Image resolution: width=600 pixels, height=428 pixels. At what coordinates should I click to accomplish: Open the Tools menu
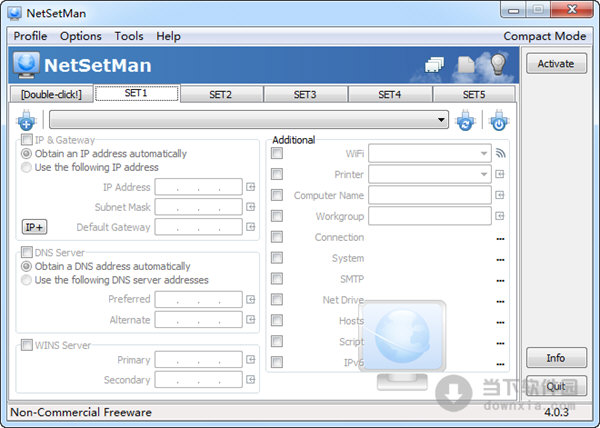[129, 36]
